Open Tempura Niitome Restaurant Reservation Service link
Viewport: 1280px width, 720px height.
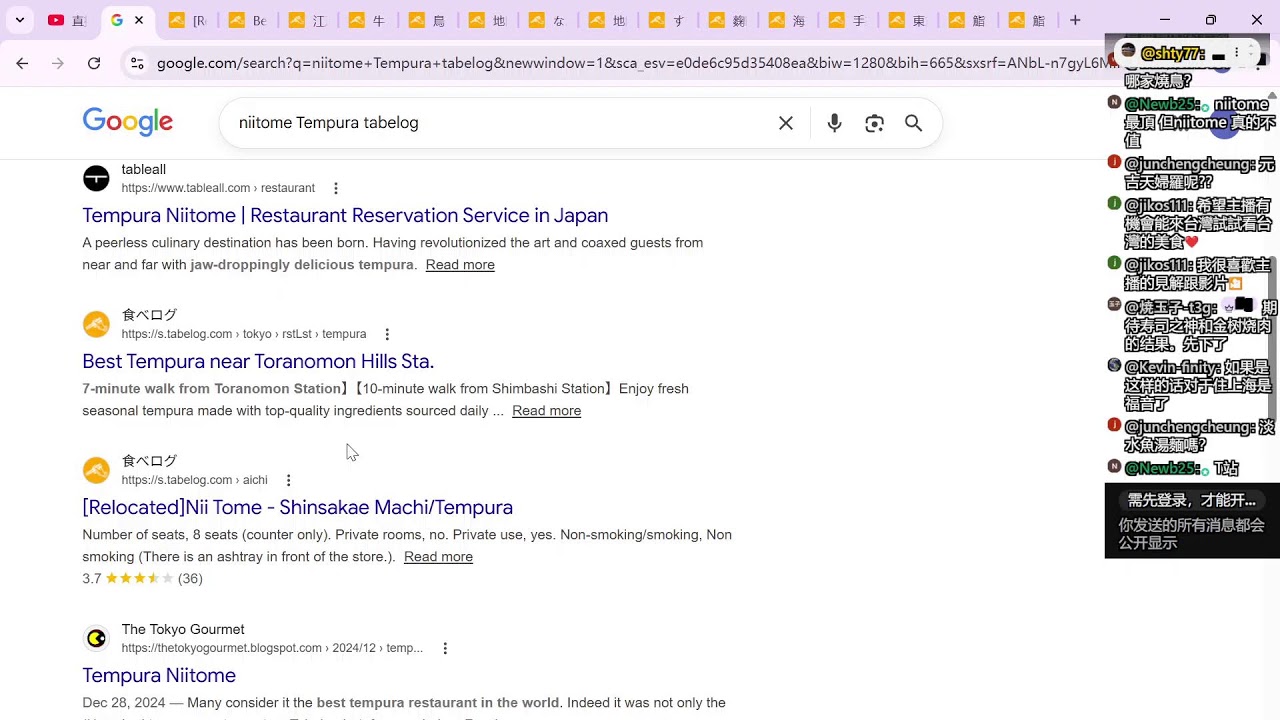coord(345,215)
